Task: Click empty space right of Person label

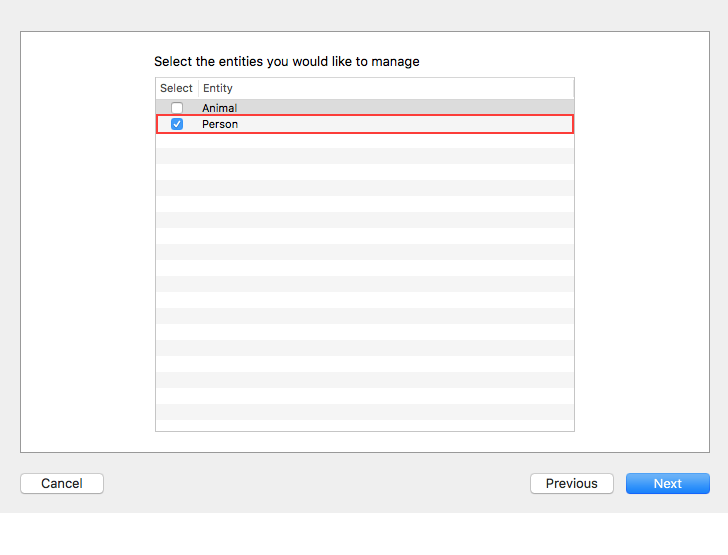Action: click(400, 124)
